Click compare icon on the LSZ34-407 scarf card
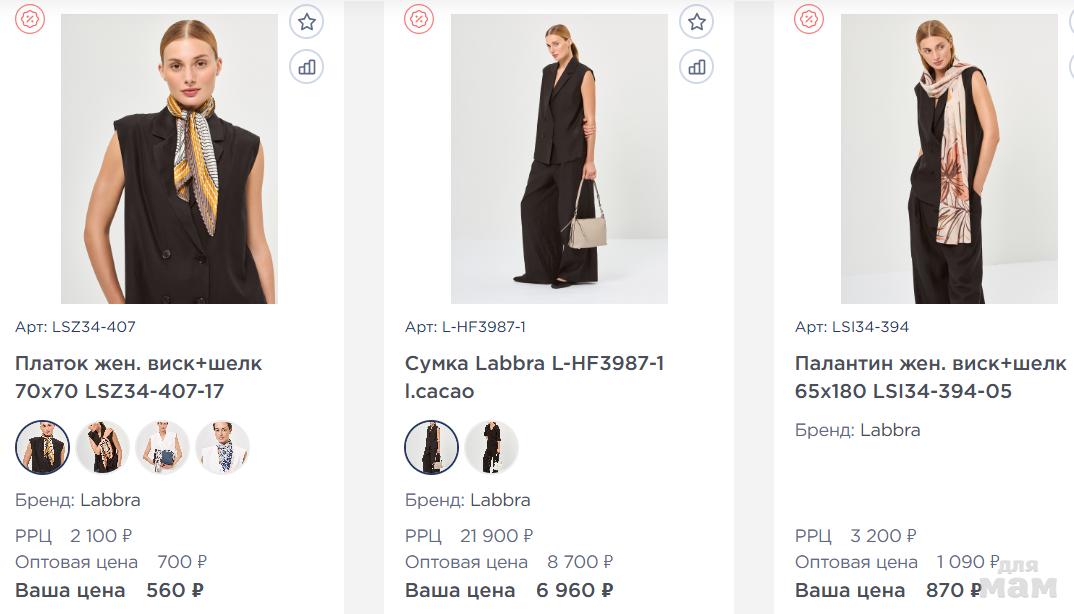 point(307,67)
